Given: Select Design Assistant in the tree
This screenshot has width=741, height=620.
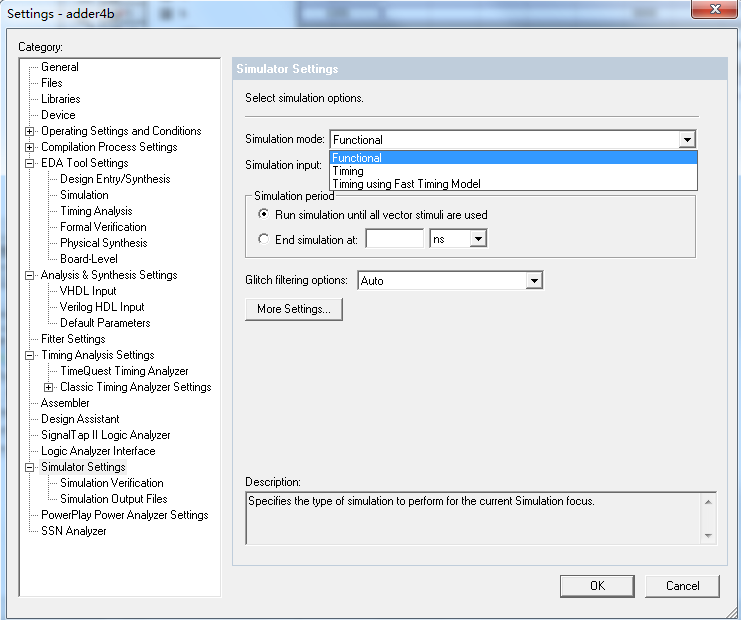Looking at the screenshot, I should coord(80,419).
